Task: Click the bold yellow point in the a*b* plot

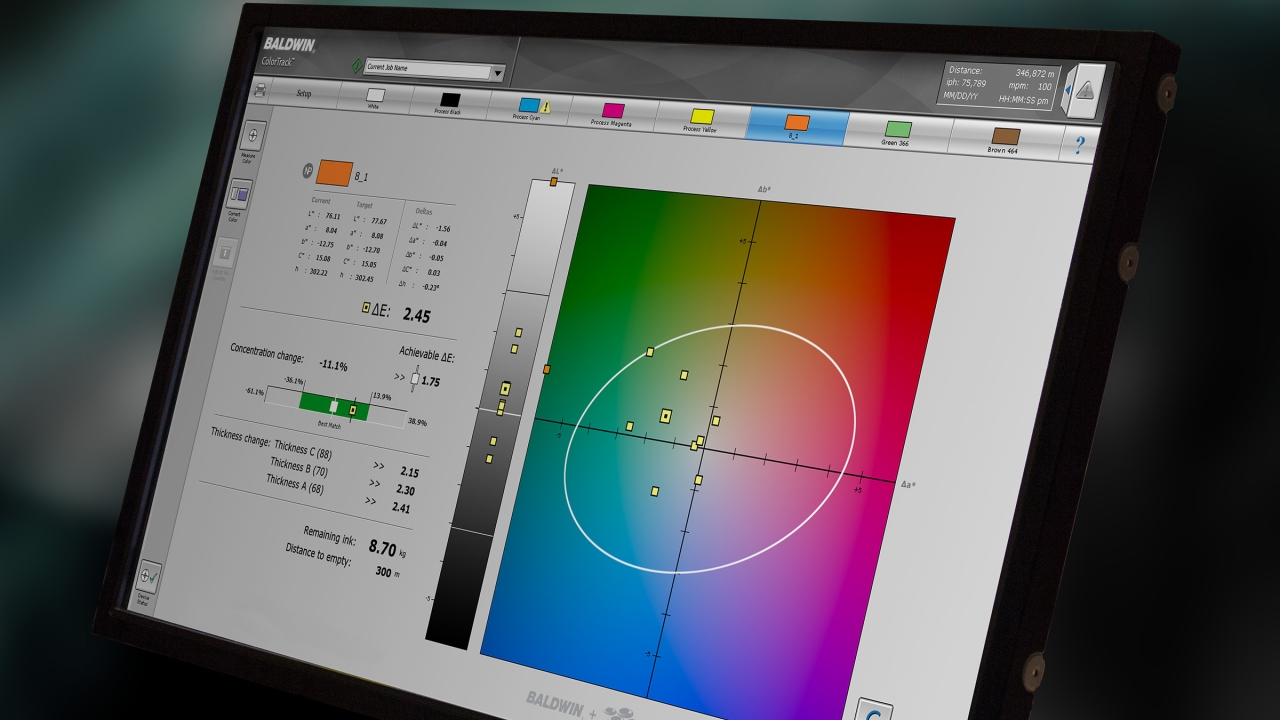Action: pyautogui.click(x=666, y=415)
